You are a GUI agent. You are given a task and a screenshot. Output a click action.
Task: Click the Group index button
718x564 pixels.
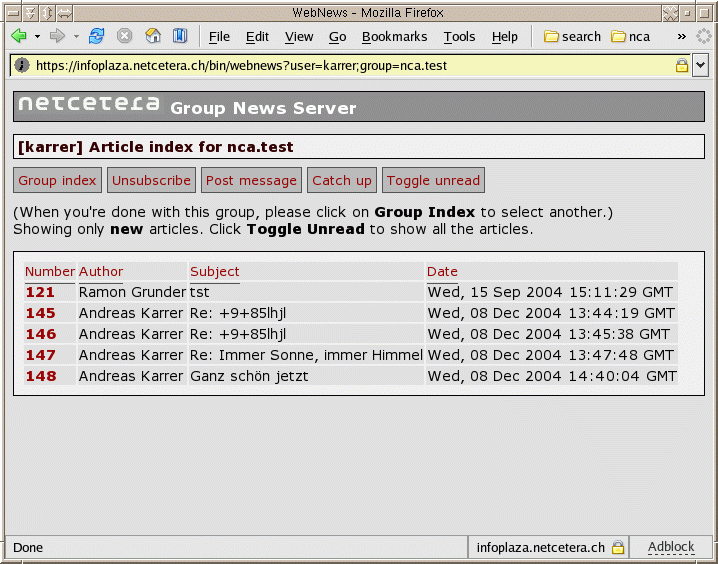click(x=57, y=180)
